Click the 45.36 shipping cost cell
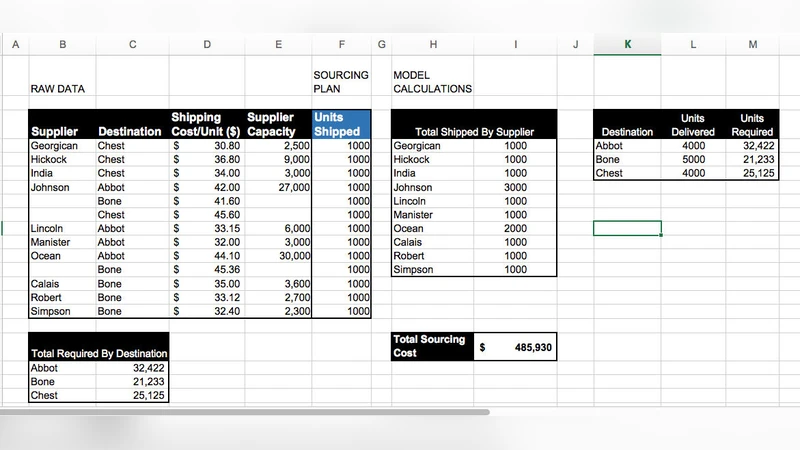 pos(206,270)
